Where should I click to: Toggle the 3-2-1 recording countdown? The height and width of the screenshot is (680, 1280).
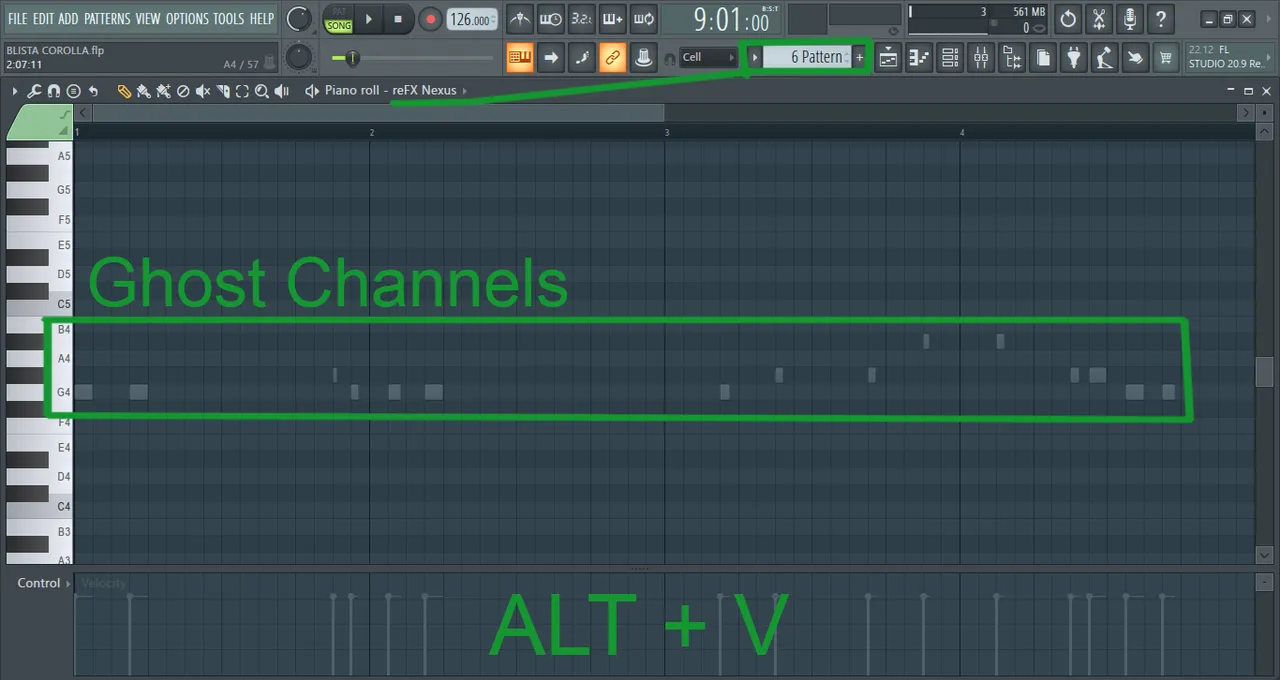(x=582, y=19)
